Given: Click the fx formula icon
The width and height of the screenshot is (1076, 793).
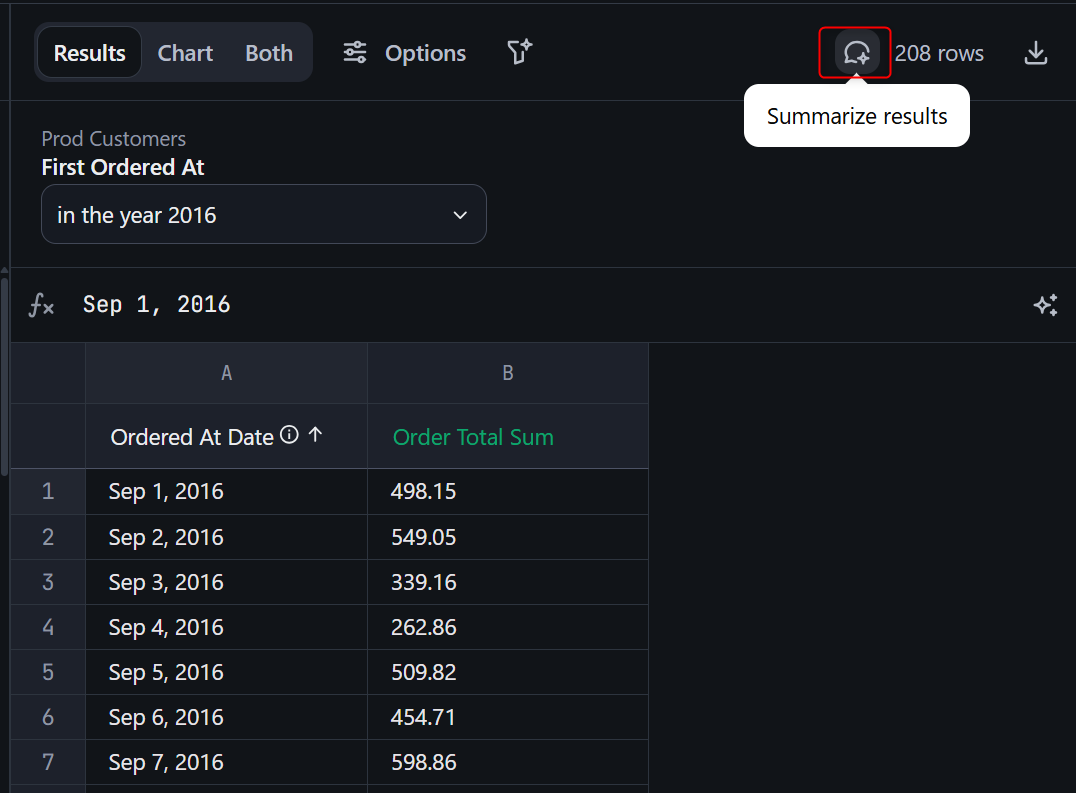Looking at the screenshot, I should 41,305.
